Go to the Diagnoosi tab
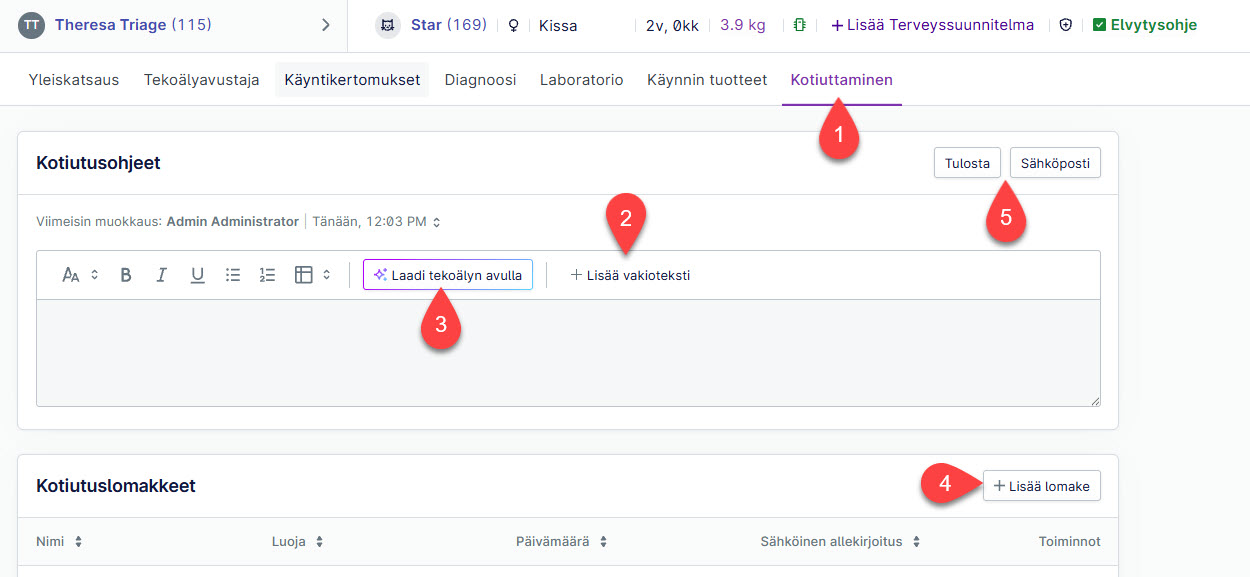Screen dimensions: 1250x577 coord(480,80)
